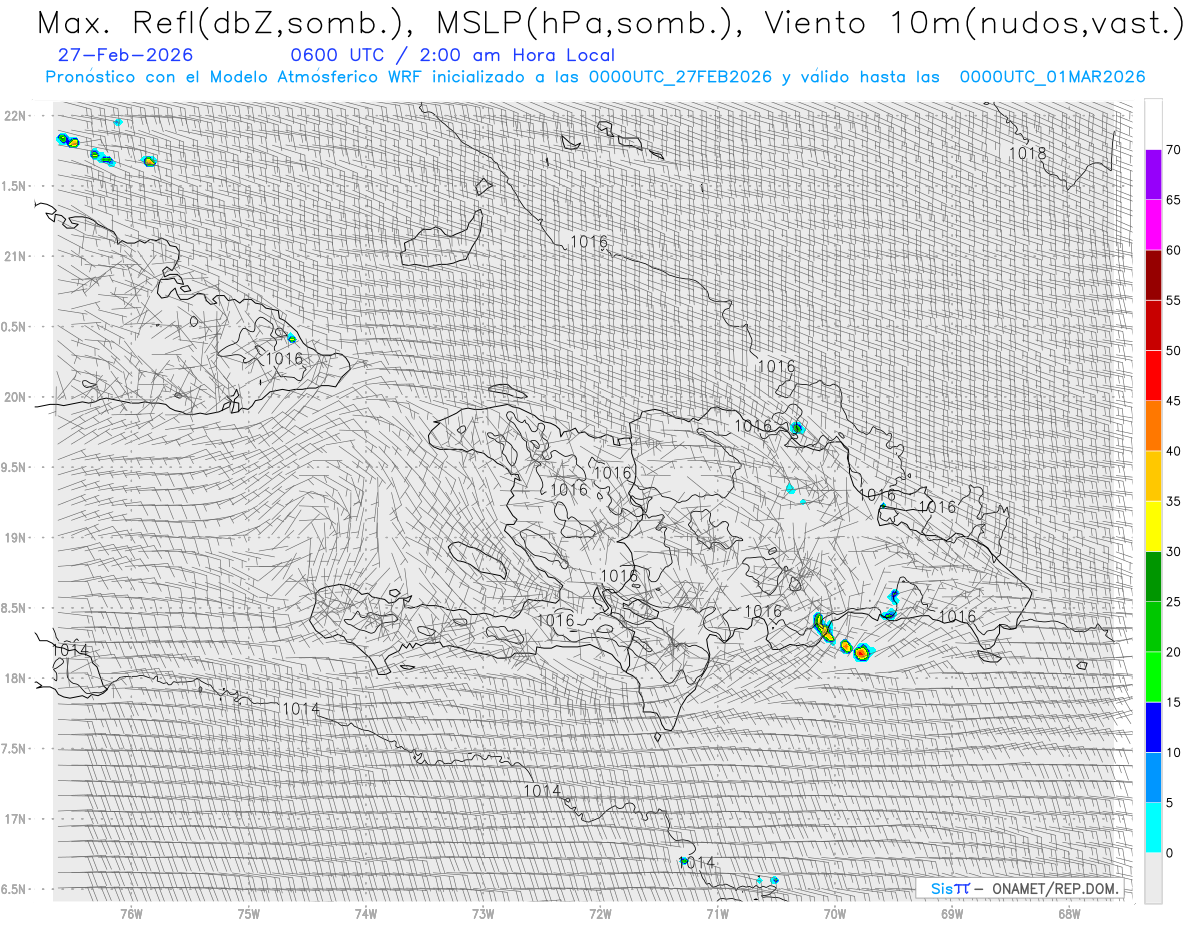
Task: Select the colorbar tick label 50
Action: 1174,351
